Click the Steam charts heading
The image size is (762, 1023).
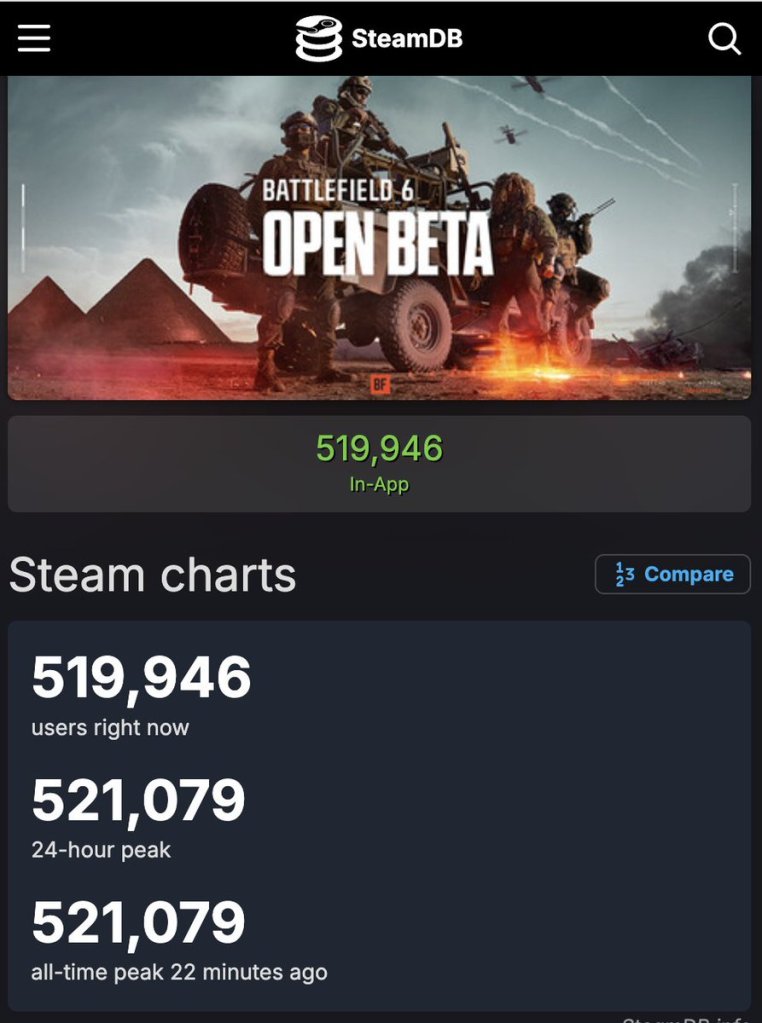tap(153, 575)
